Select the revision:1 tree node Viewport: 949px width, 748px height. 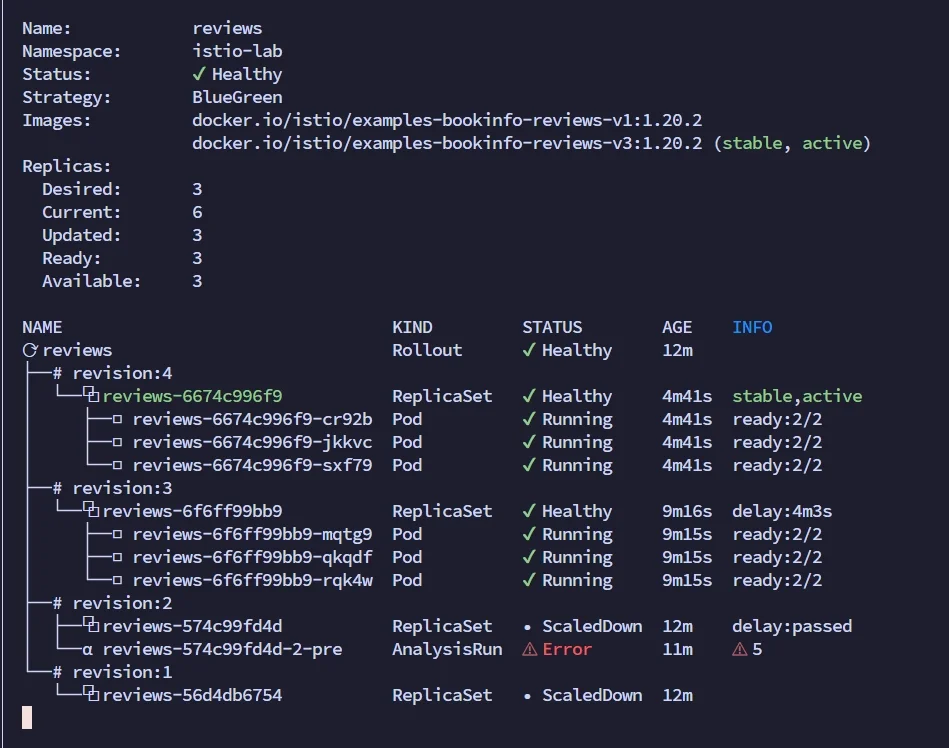pos(113,672)
